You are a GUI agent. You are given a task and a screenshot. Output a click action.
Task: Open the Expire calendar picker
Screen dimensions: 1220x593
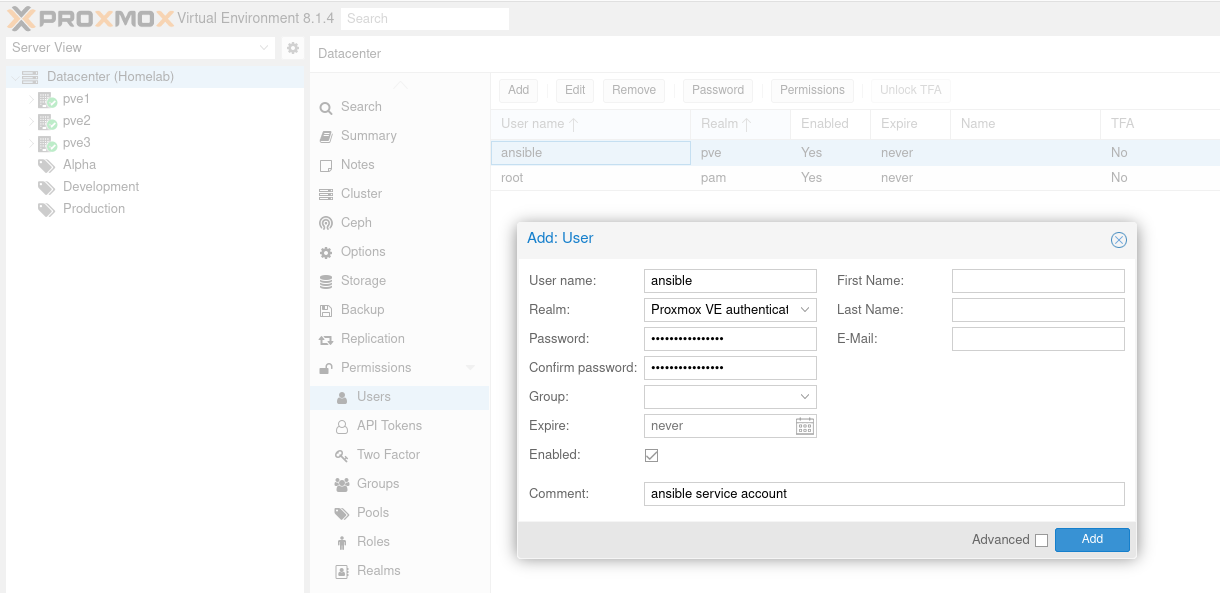pyautogui.click(x=805, y=426)
